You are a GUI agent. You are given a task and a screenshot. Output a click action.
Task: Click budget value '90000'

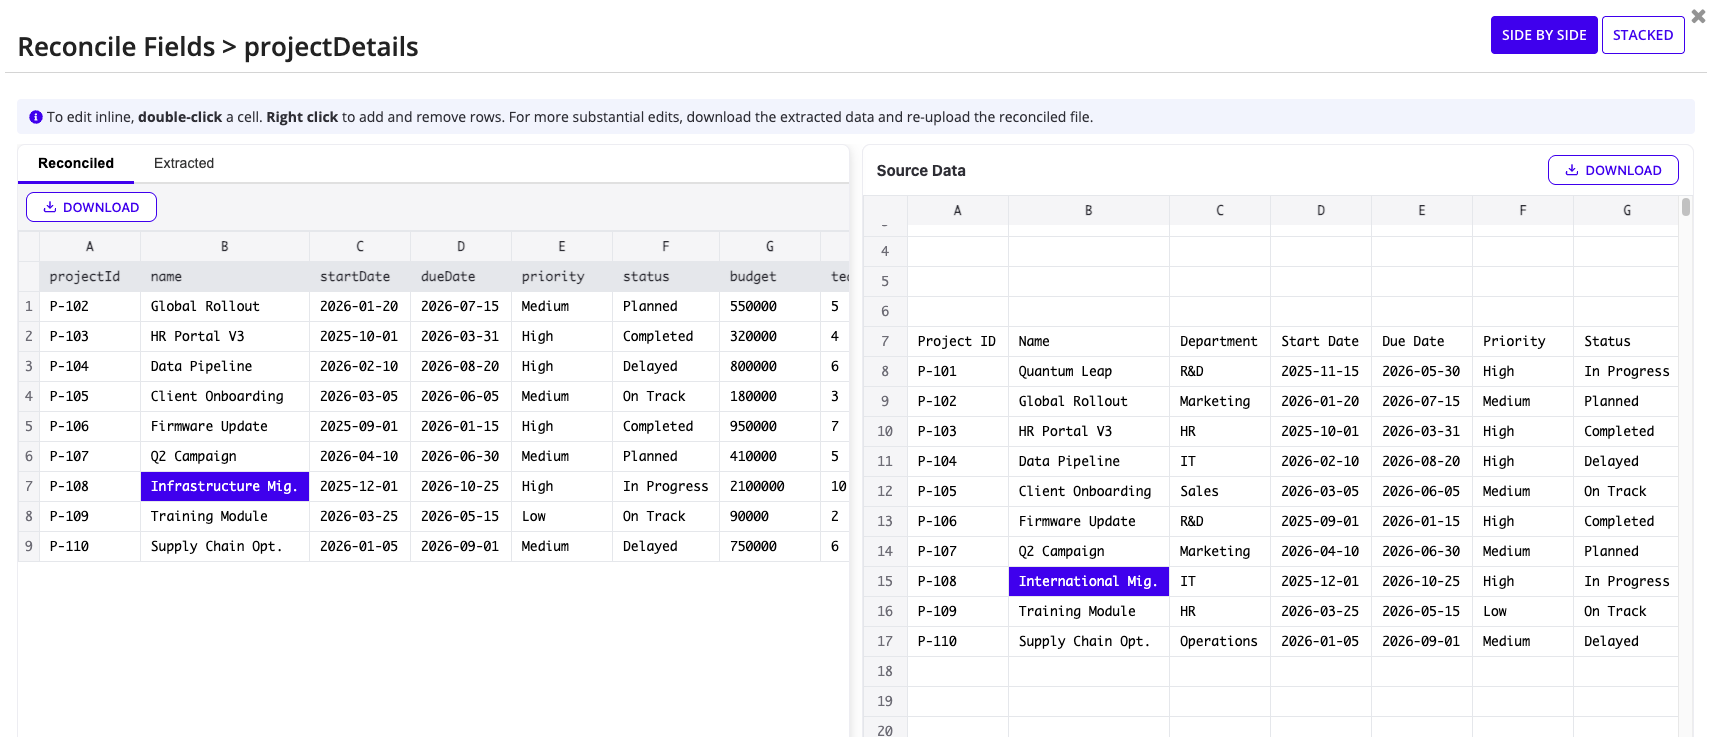770,516
